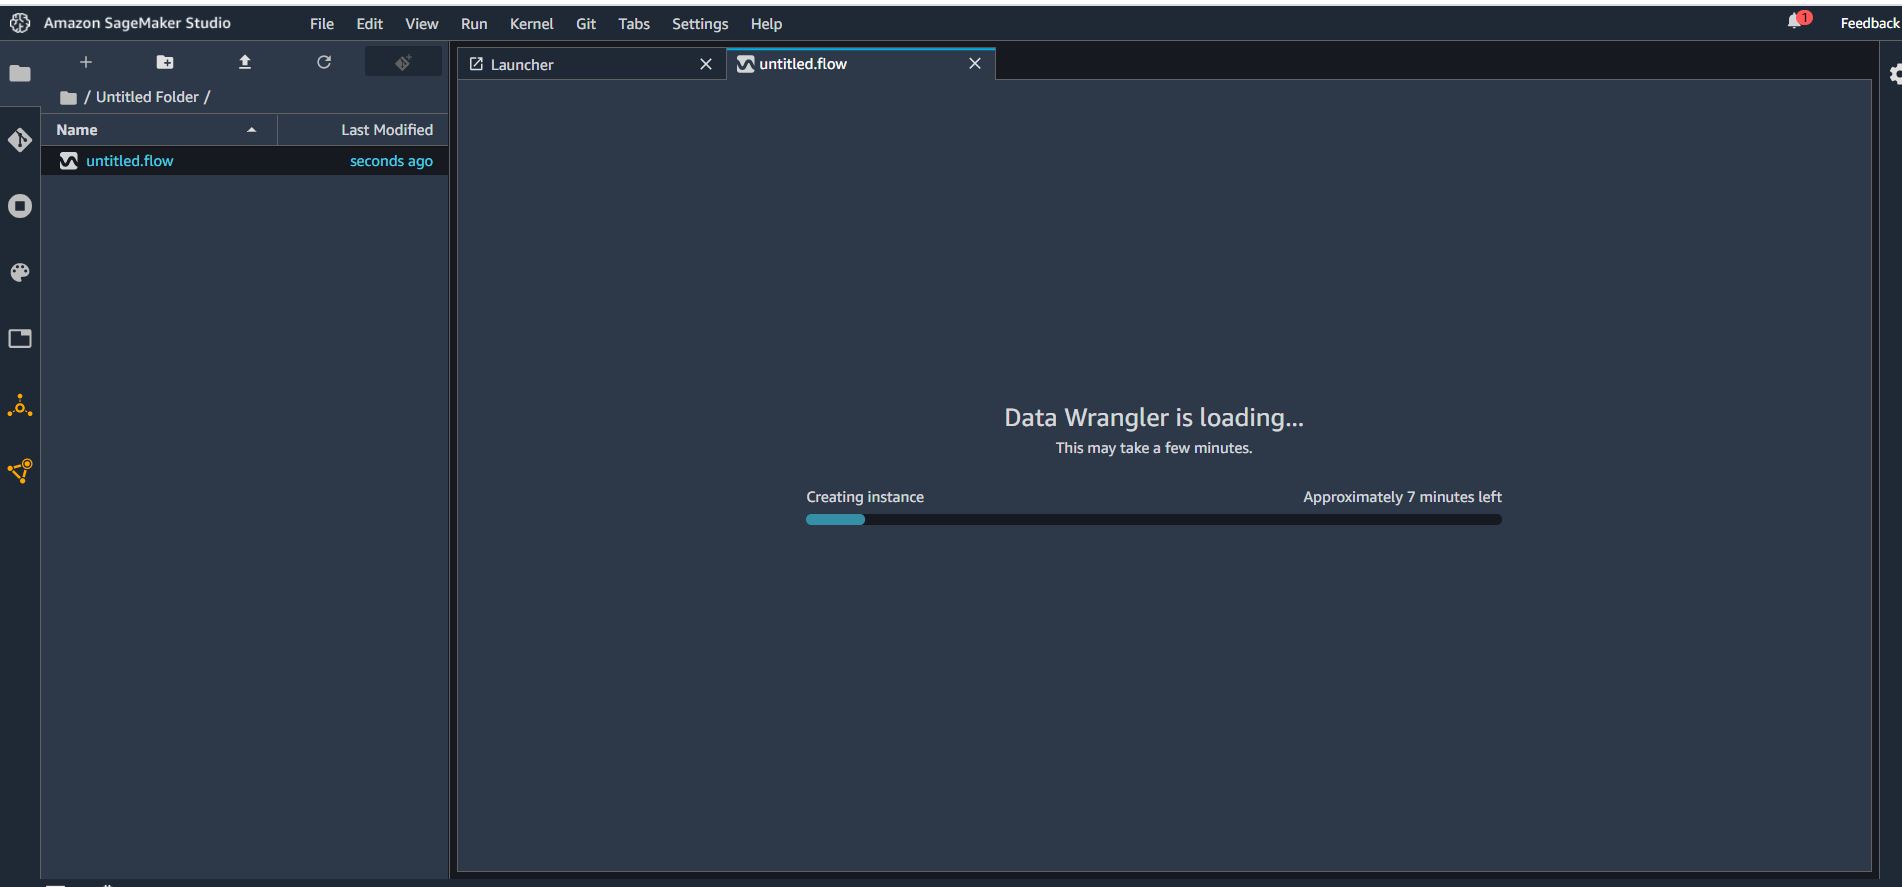
Task: Close the untitled.flow tab
Action: [x=975, y=63]
